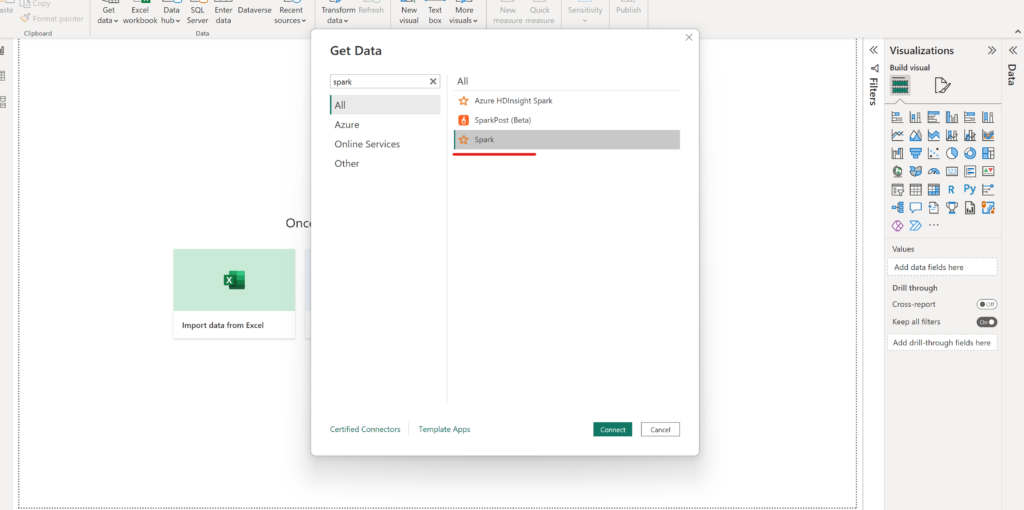Click the Add data fields here well
This screenshot has width=1024, height=510.
(x=942, y=267)
